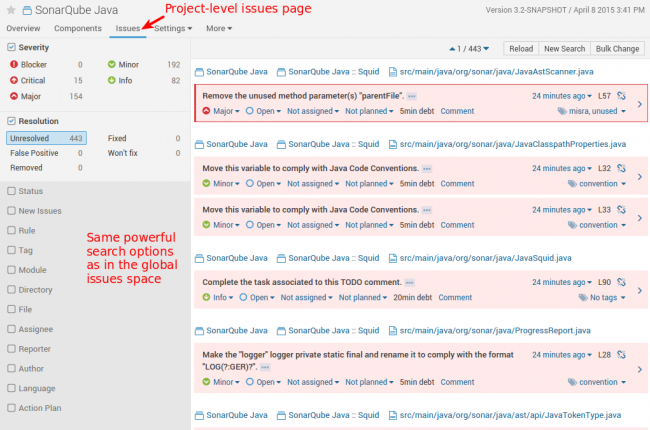The image size is (650, 430).
Task: Click file icon beside JavaSquid.java path
Action: pyautogui.click(x=392, y=258)
